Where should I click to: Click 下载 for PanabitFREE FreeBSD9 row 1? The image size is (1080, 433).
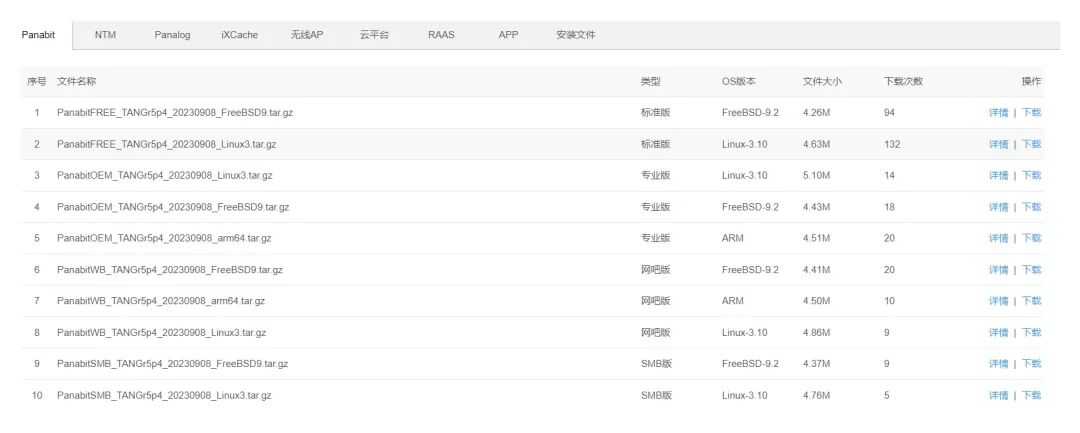pyautogui.click(x=1031, y=113)
